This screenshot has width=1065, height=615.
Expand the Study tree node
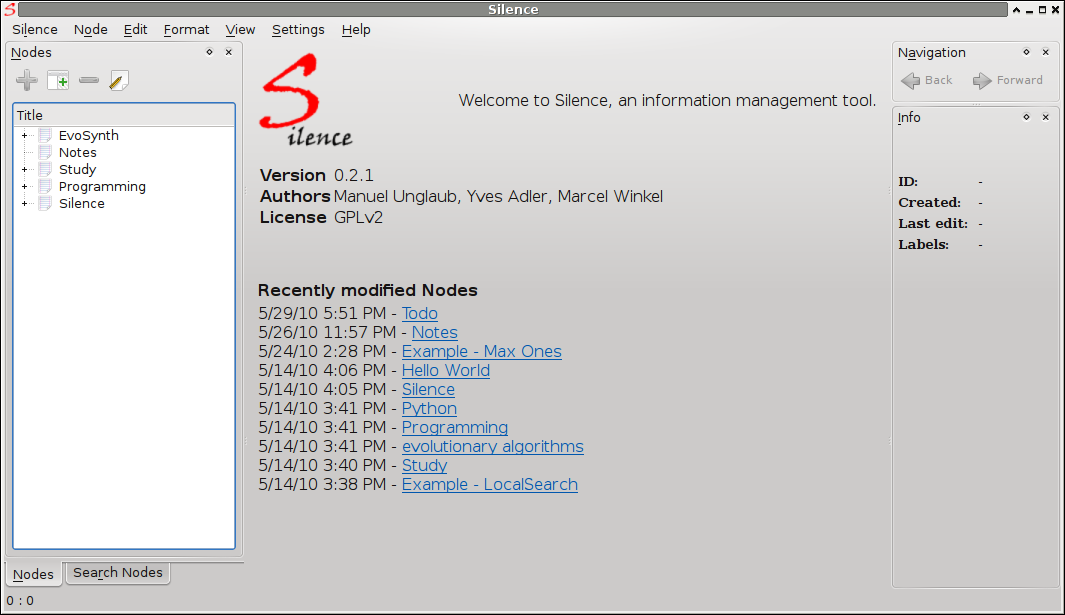point(24,169)
